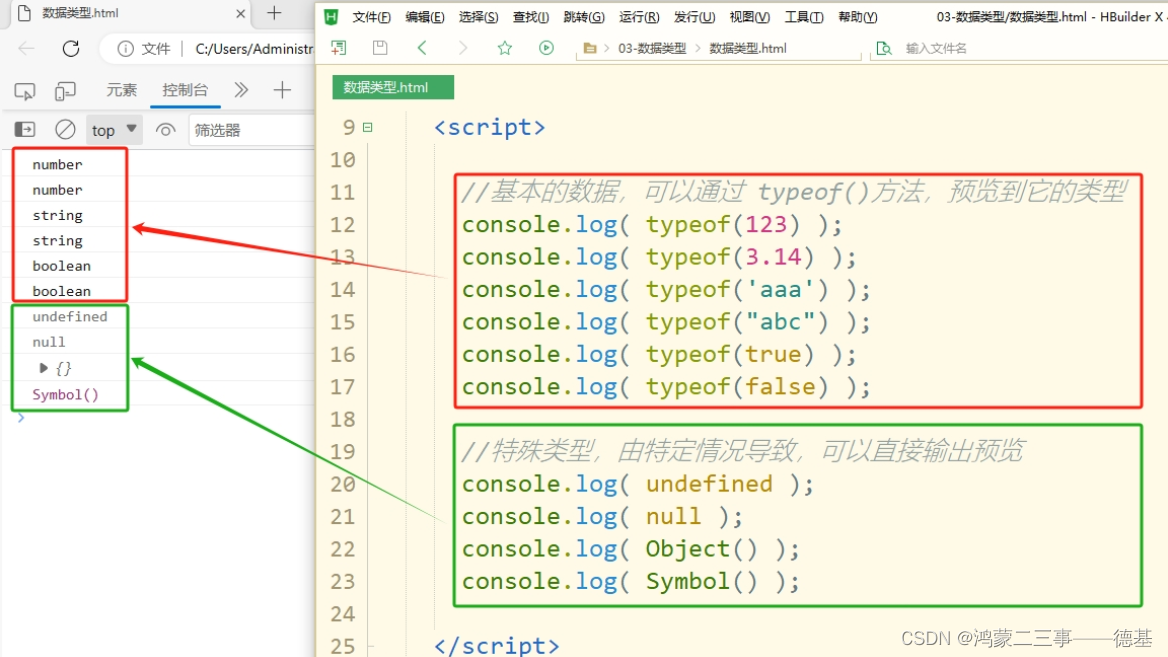Click the console input prompt
This screenshot has height=657, width=1168.
coord(21,418)
